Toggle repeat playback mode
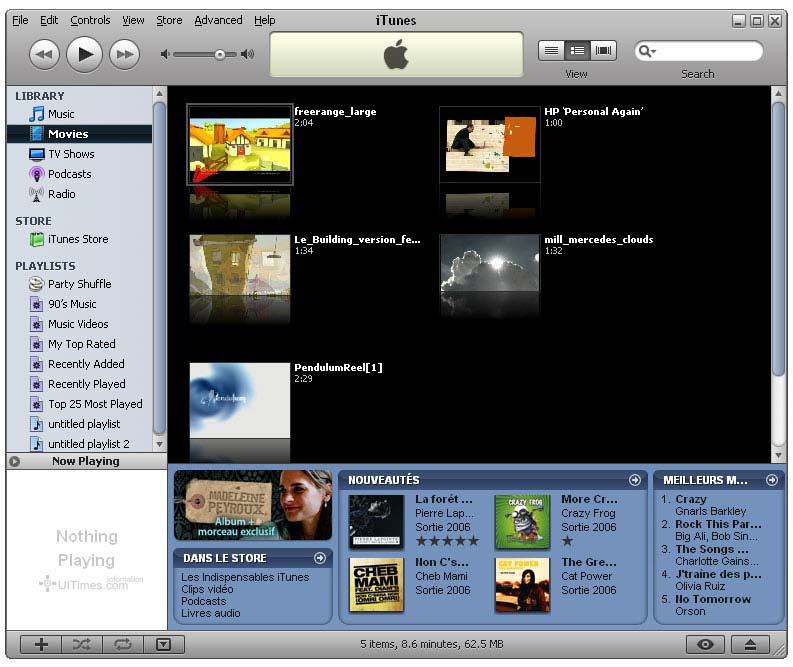The width and height of the screenshot is (793, 667). tap(123, 644)
